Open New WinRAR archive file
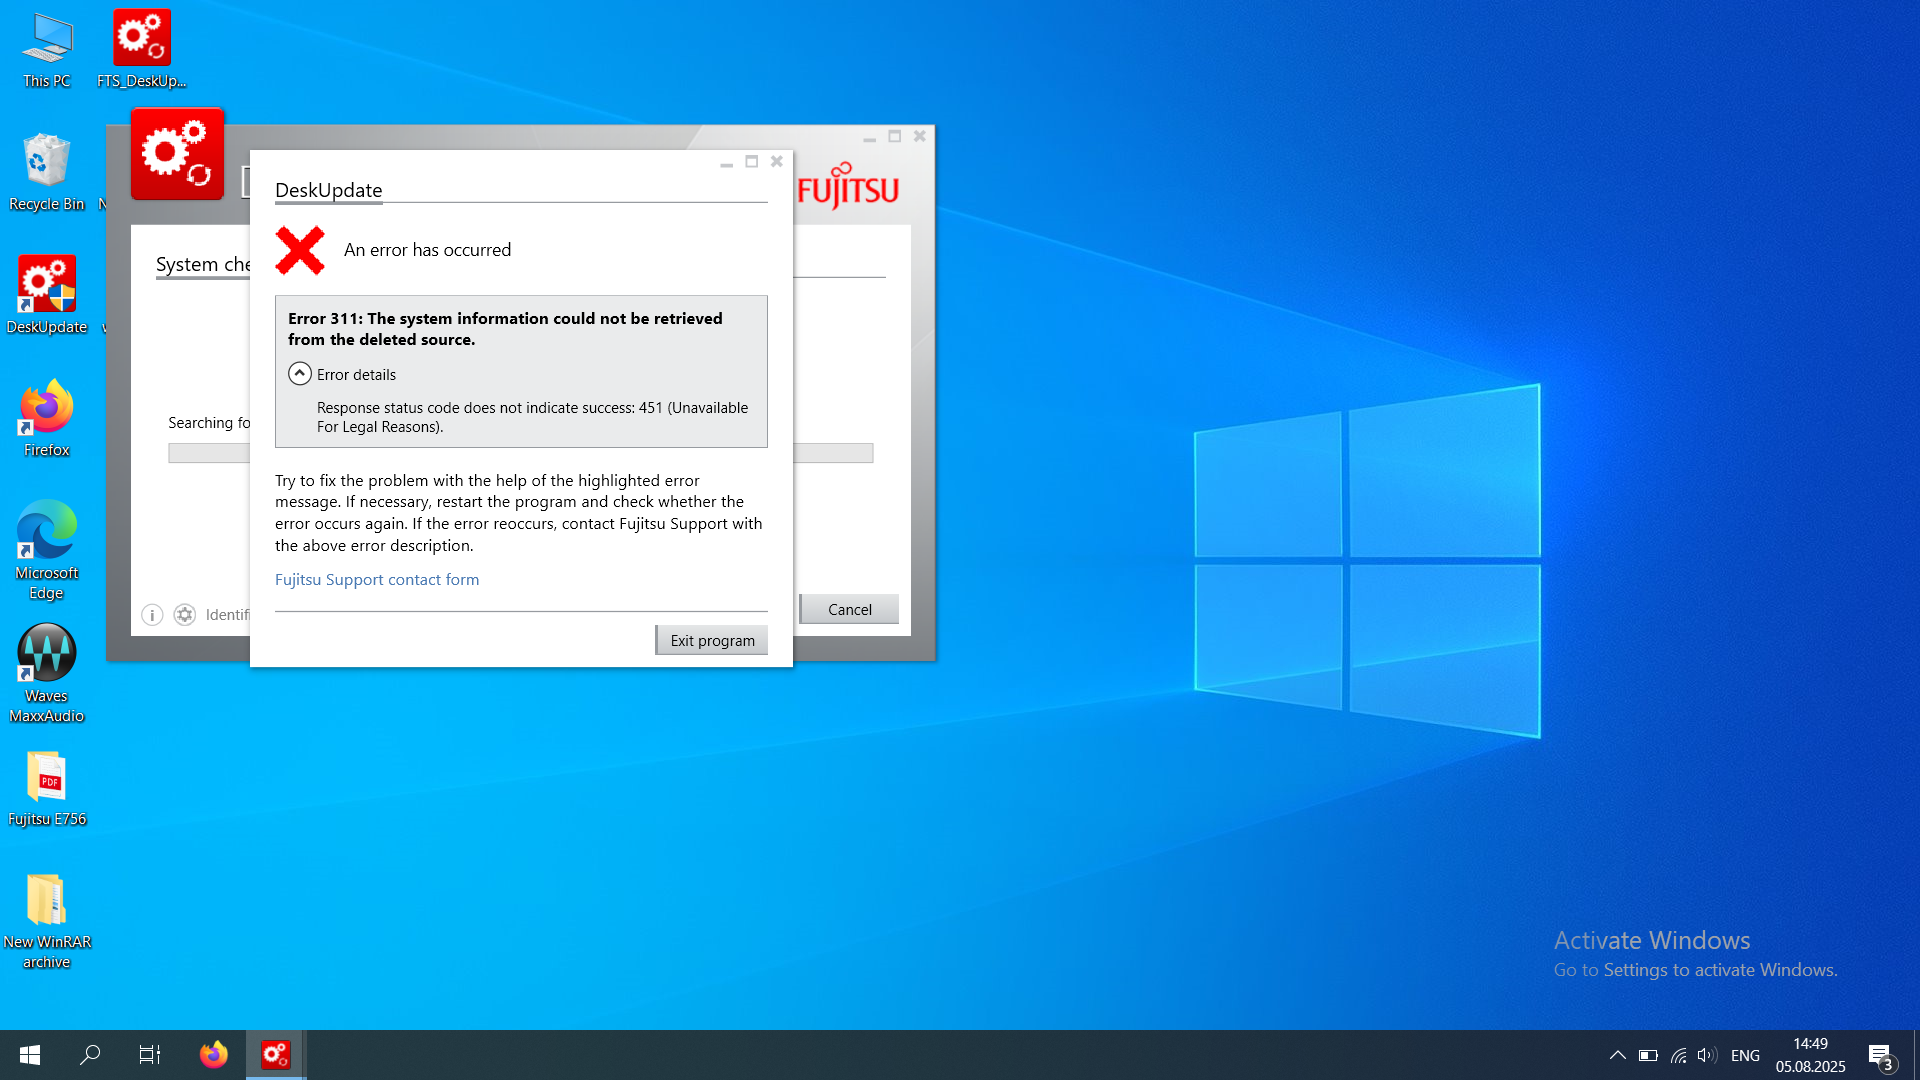Screen dimensions: 1920x1080 click(47, 921)
